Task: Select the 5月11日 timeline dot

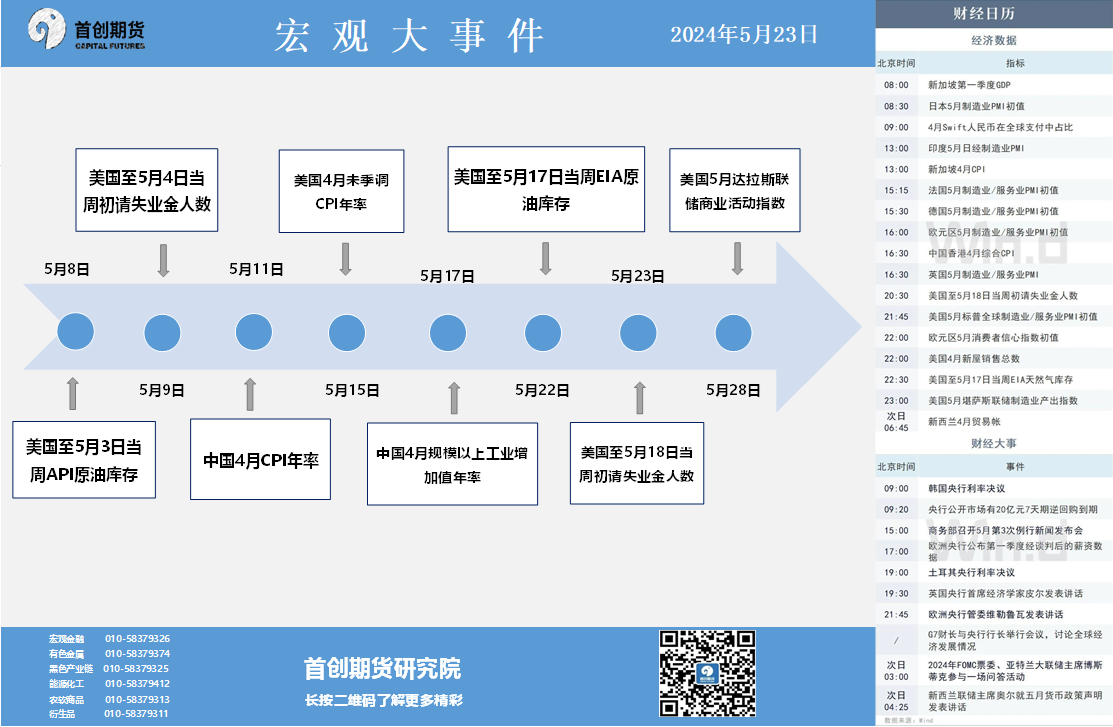Action: click(253, 332)
